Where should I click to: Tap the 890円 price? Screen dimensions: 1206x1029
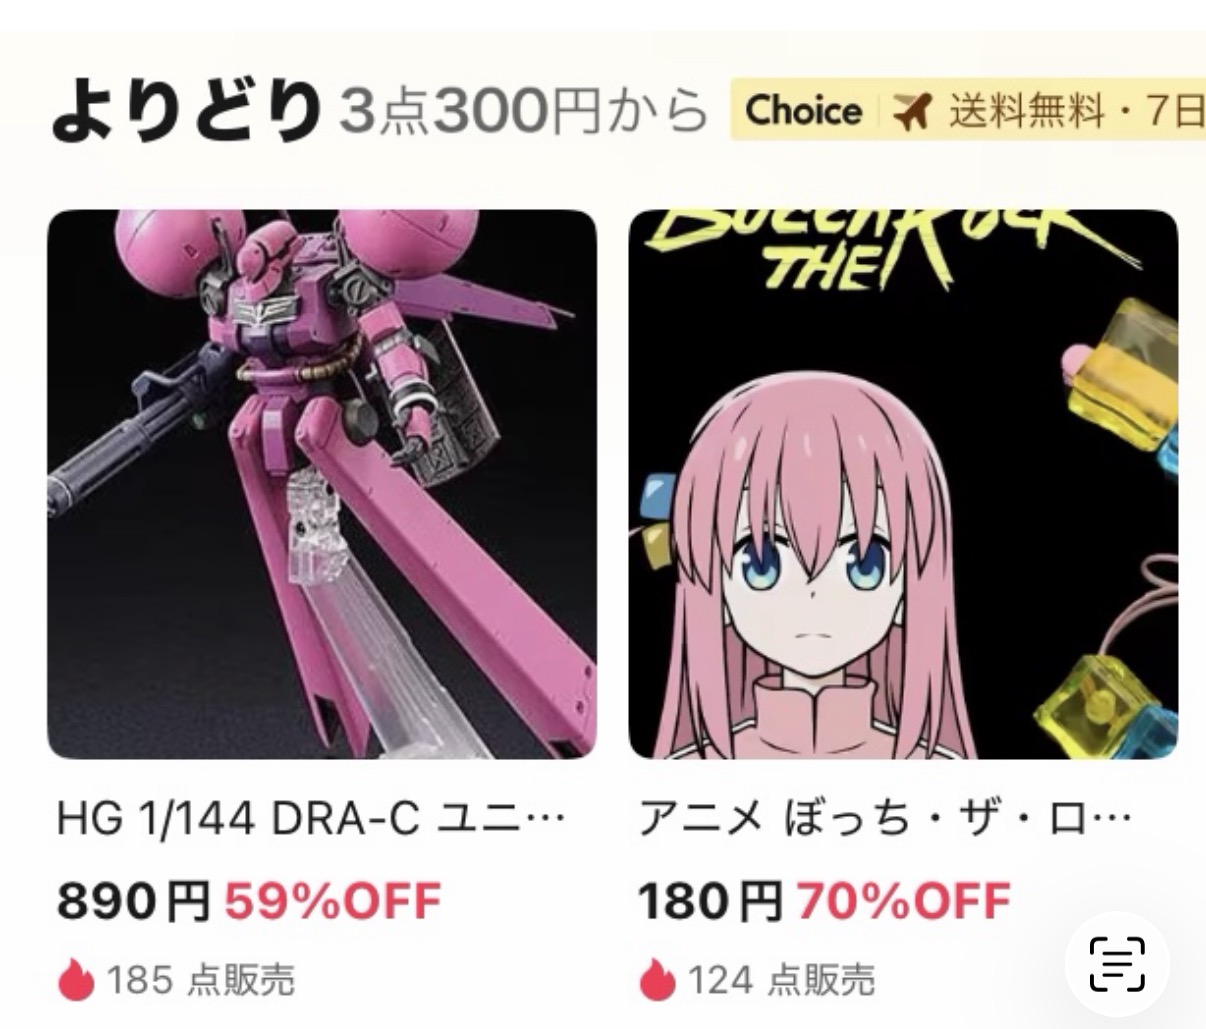pyautogui.click(x=133, y=900)
